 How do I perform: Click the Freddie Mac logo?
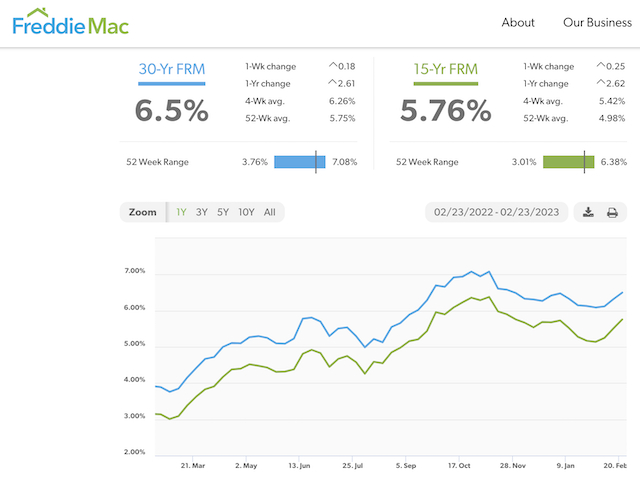pos(70,22)
